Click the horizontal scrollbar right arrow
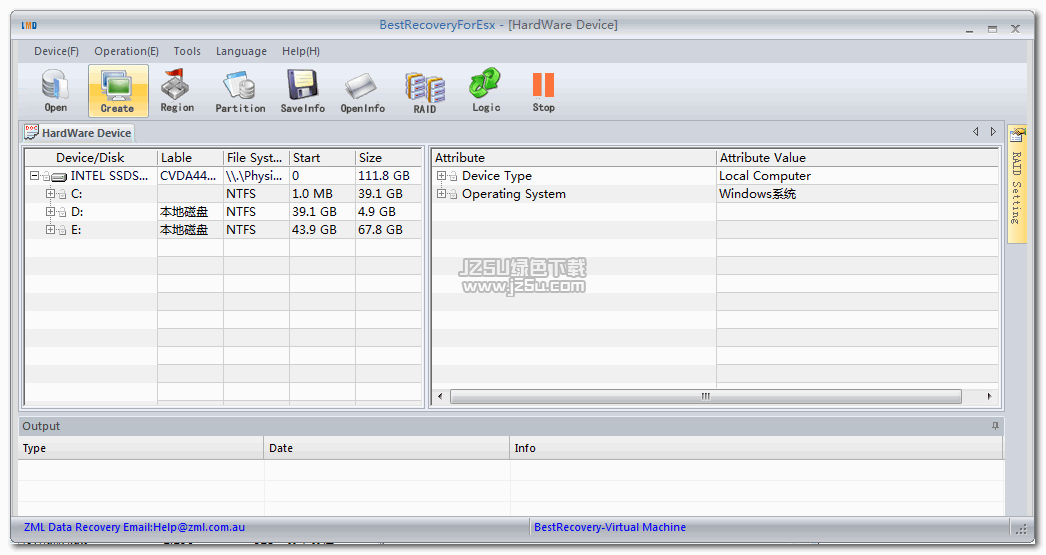 click(989, 396)
